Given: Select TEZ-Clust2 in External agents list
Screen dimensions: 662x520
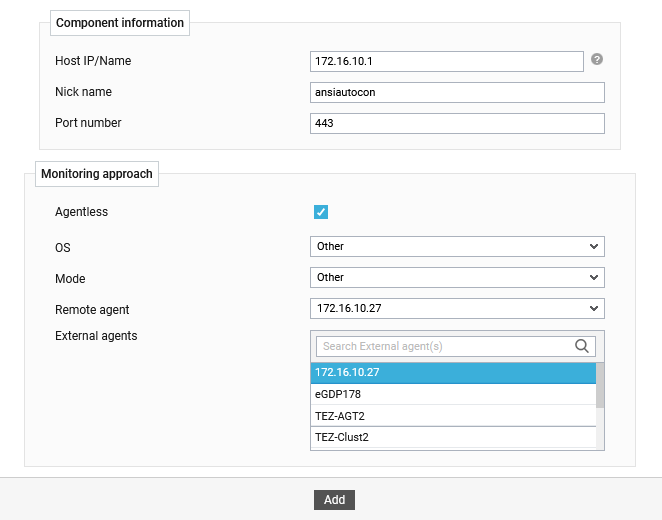Looking at the screenshot, I should coord(453,437).
